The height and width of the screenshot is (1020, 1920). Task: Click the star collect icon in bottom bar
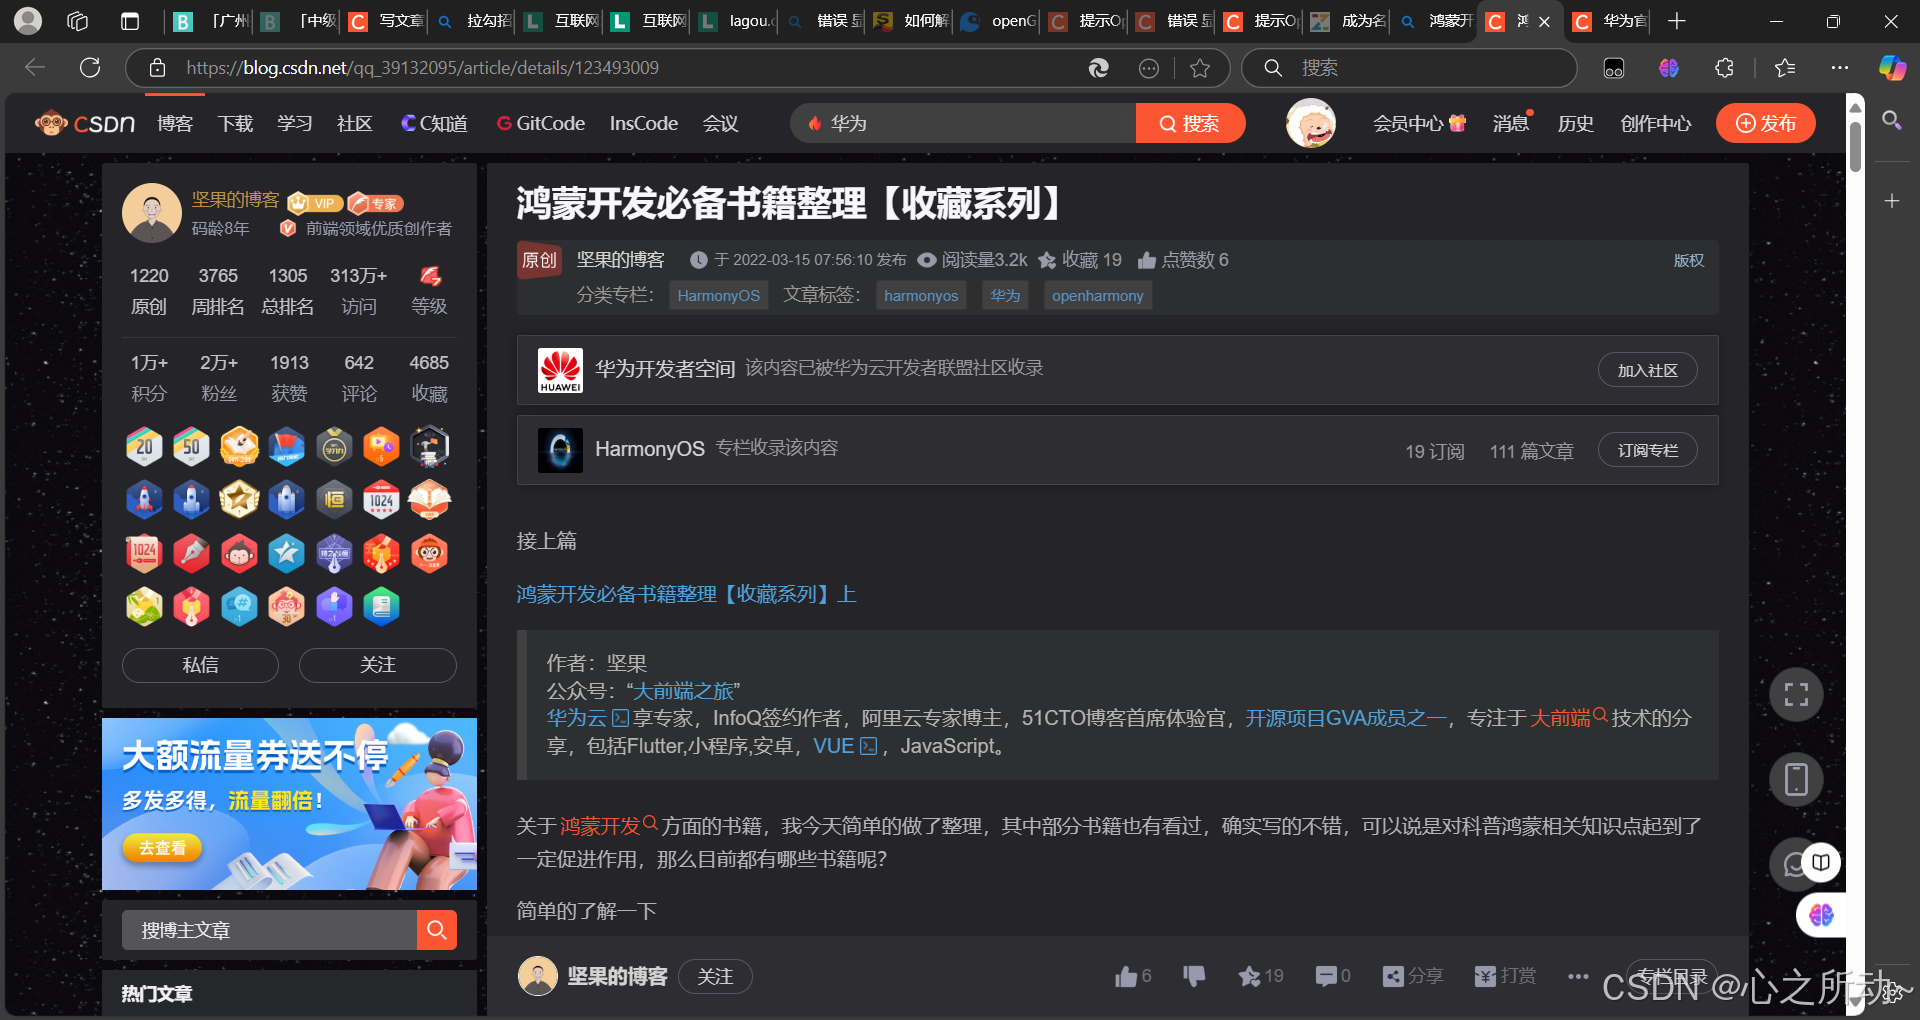point(1249,976)
